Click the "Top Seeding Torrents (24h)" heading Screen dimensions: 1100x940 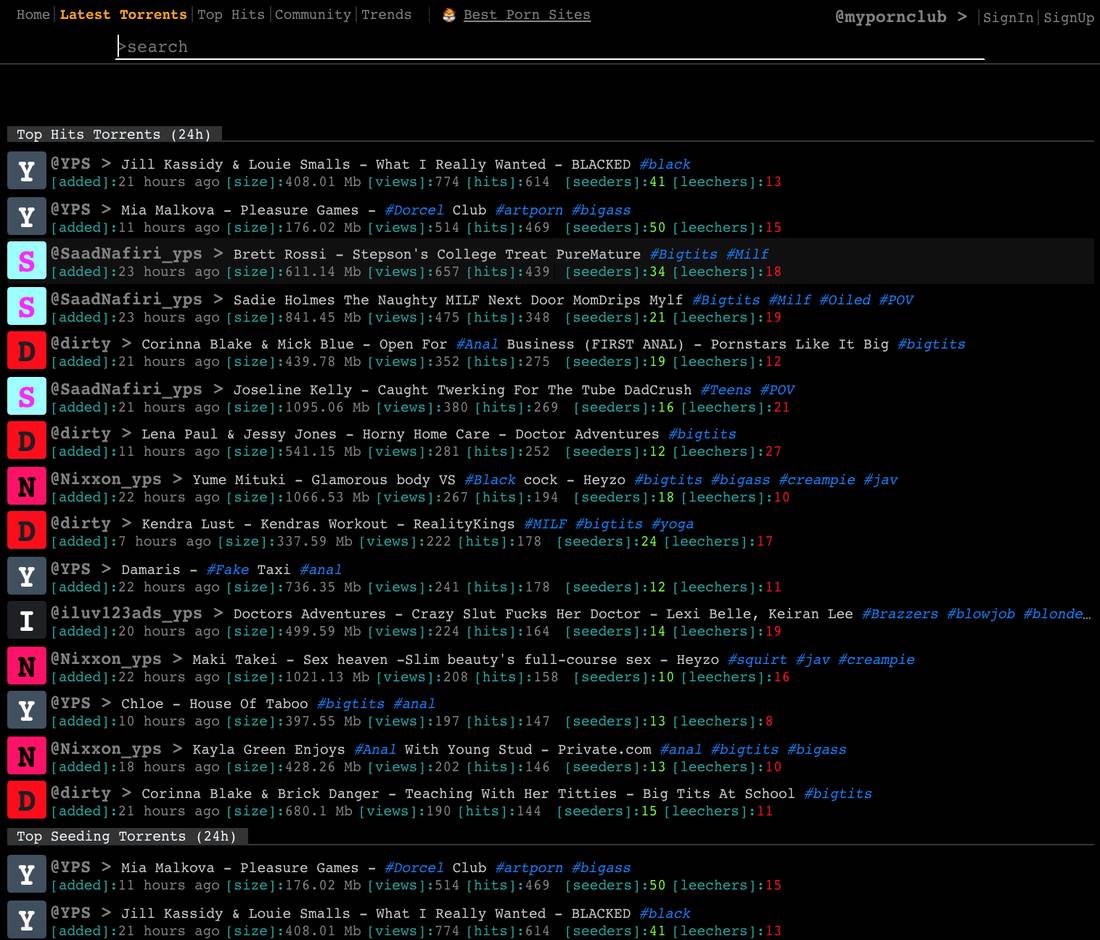click(x=126, y=836)
